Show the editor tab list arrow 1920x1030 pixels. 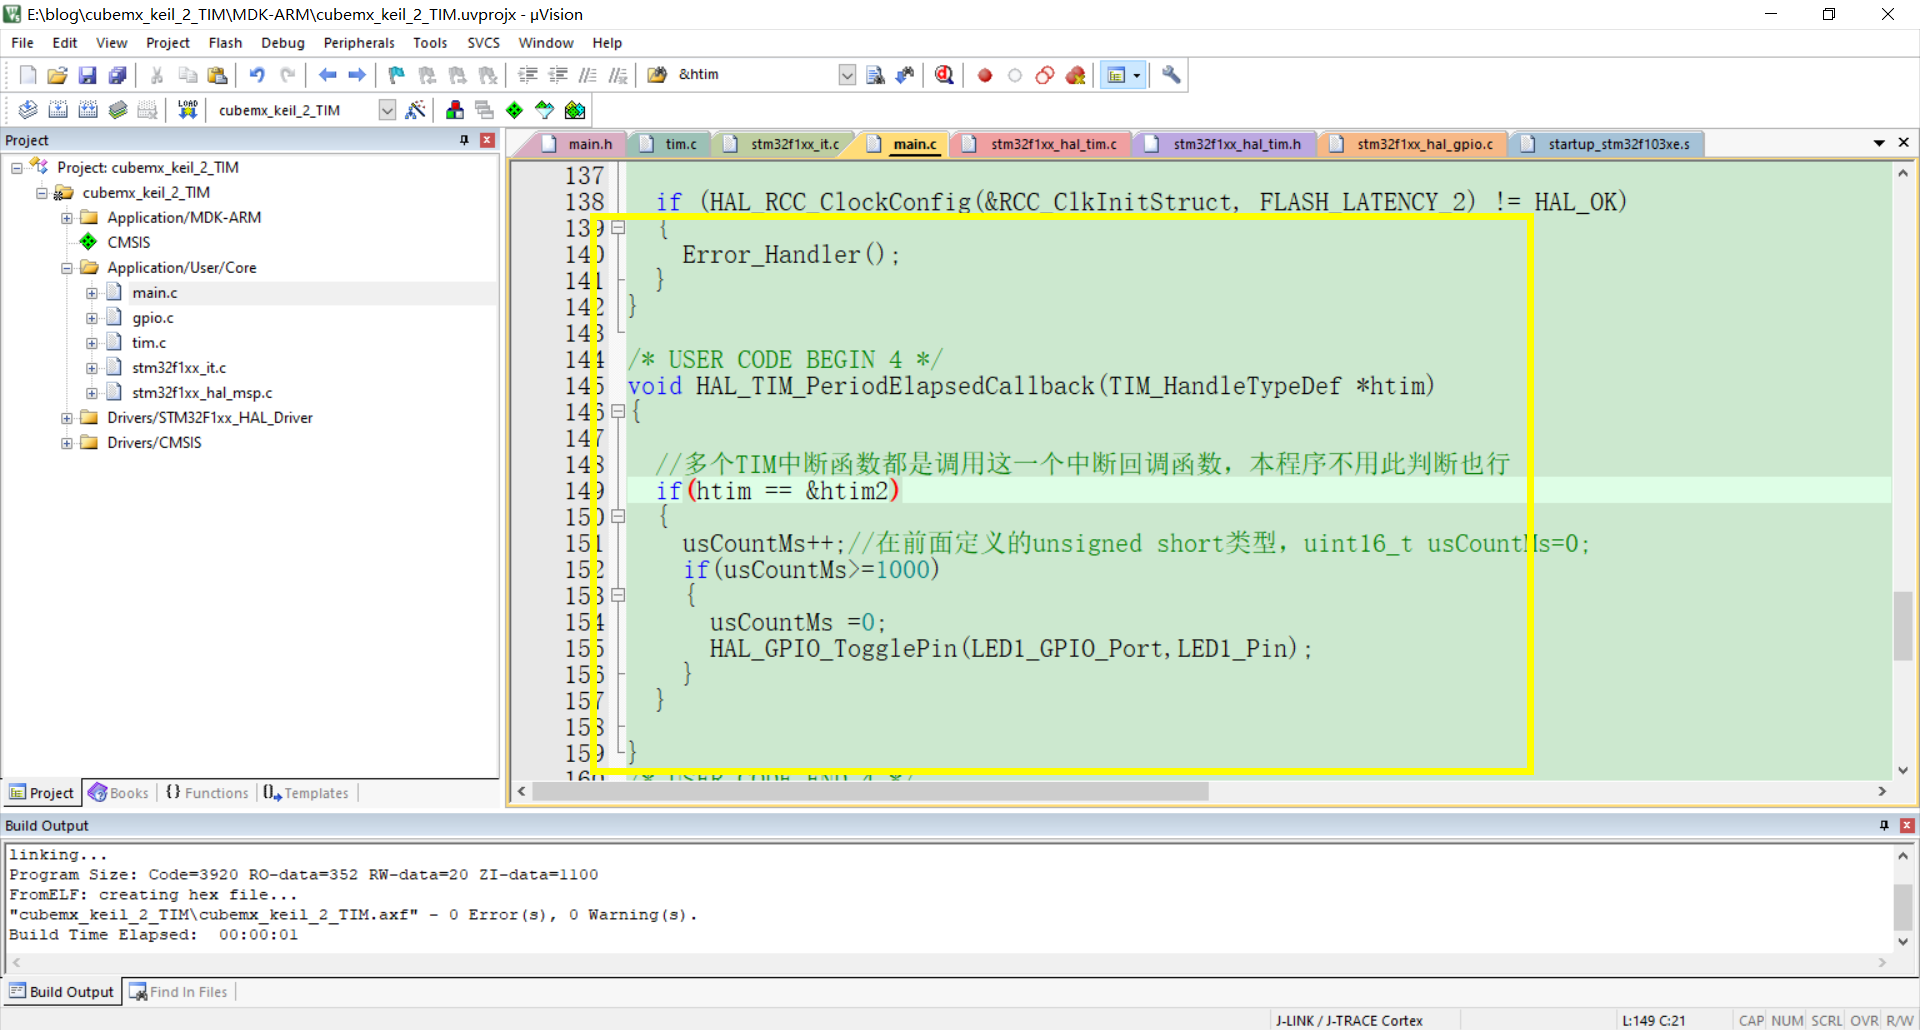click(x=1879, y=143)
